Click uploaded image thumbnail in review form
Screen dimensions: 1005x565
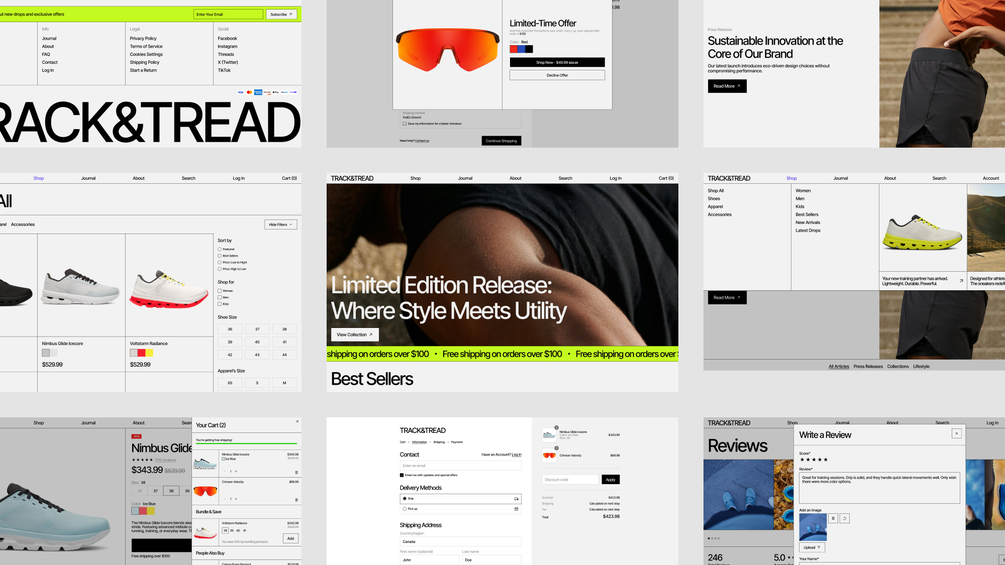(813, 527)
